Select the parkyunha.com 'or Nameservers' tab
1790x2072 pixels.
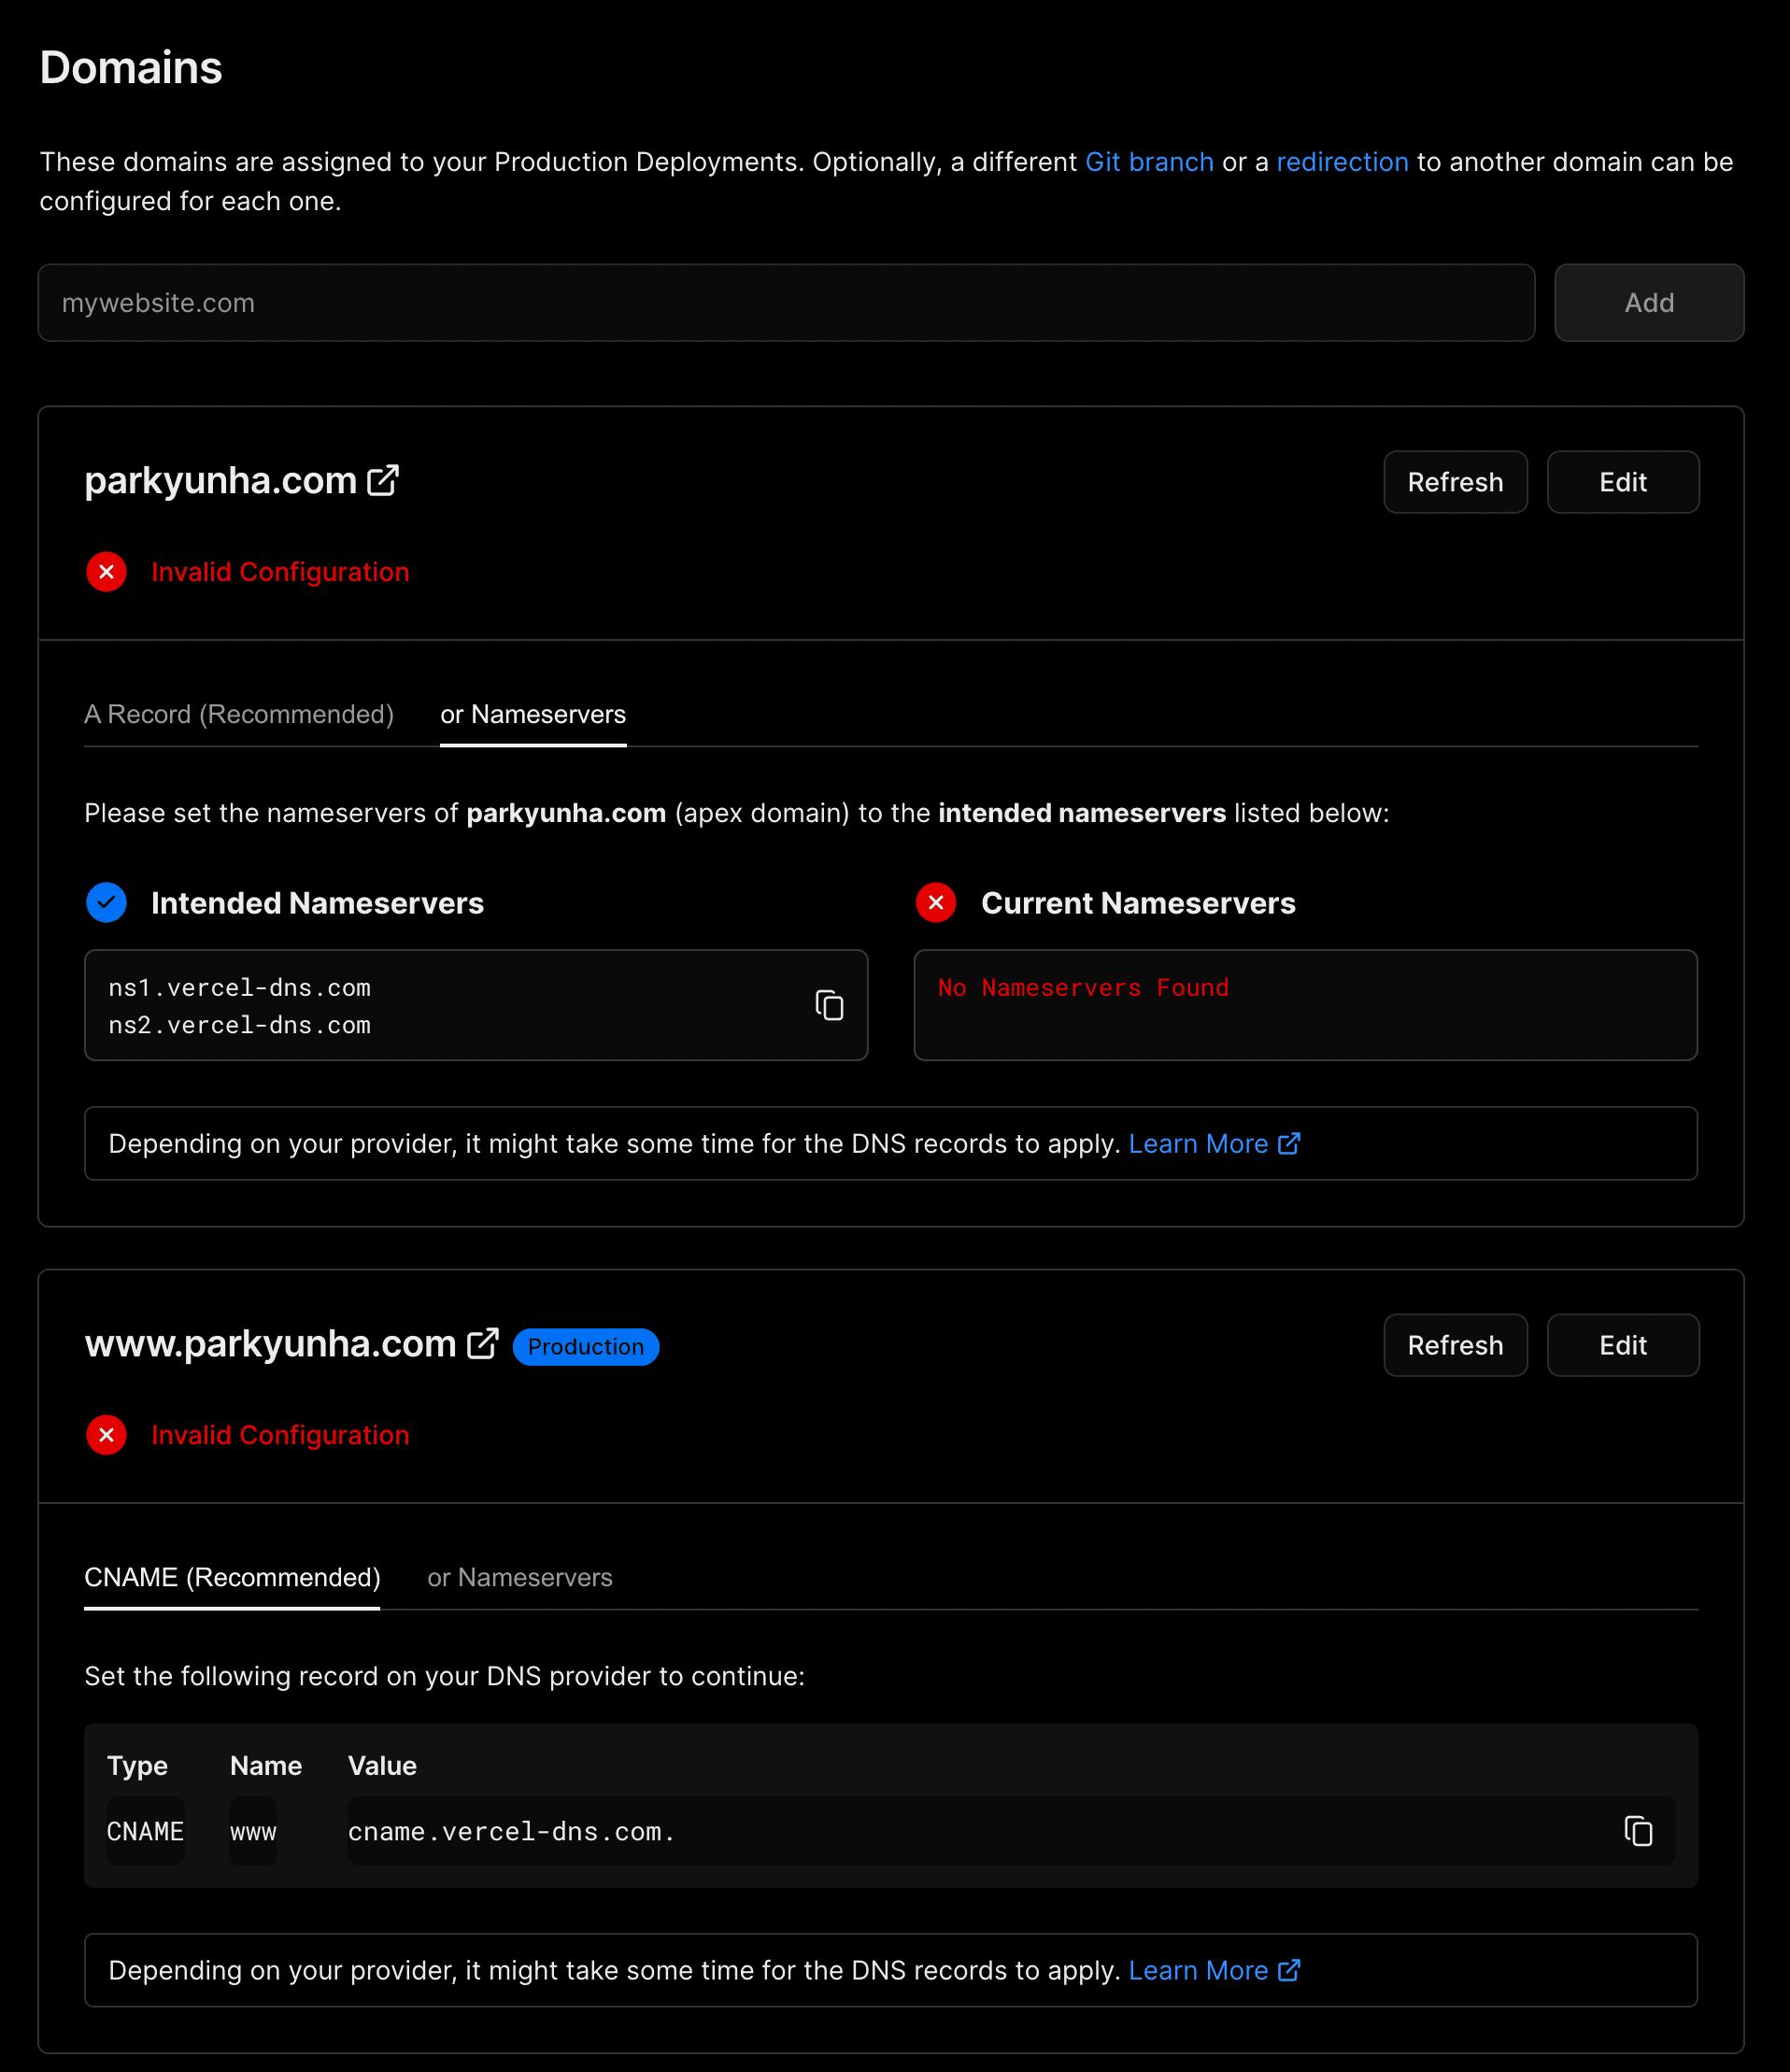[x=533, y=714]
